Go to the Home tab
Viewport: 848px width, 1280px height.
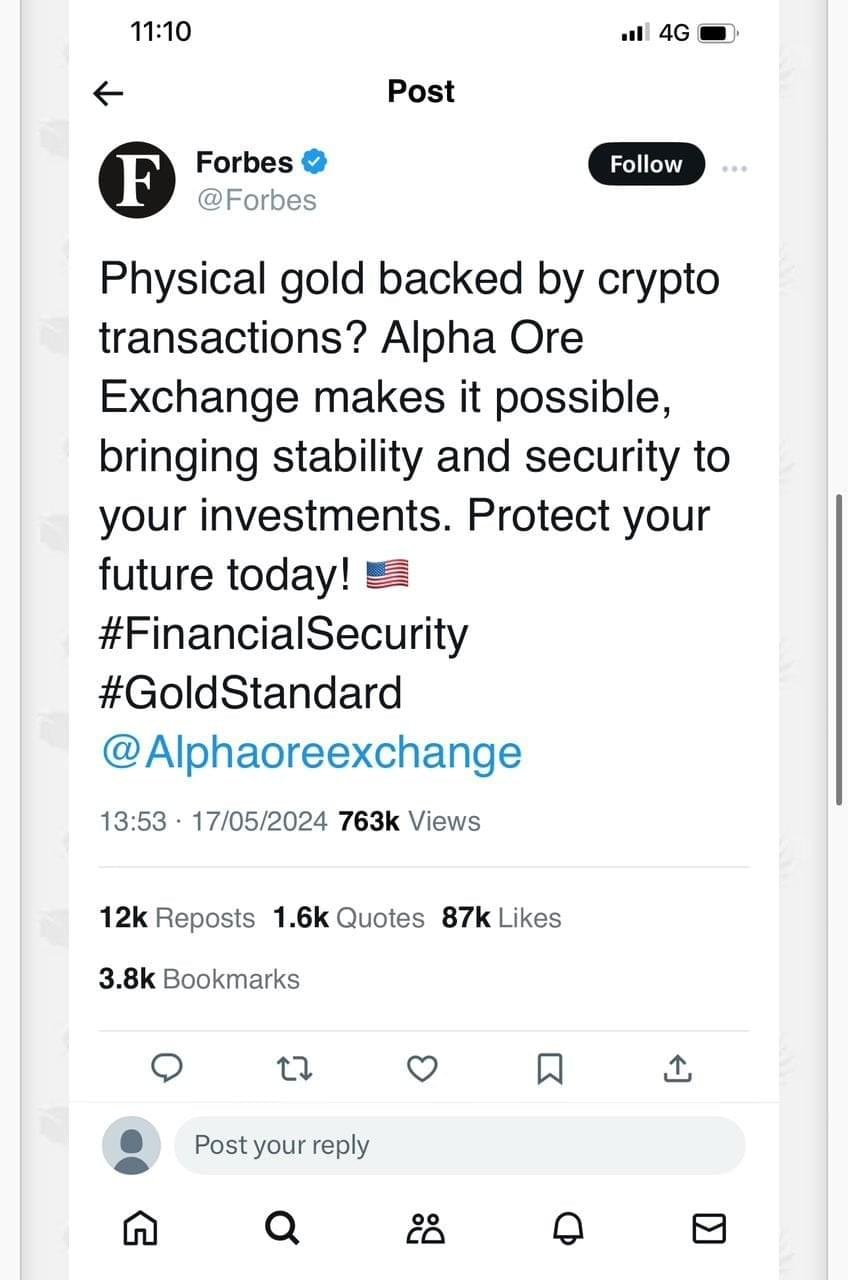[139, 1228]
